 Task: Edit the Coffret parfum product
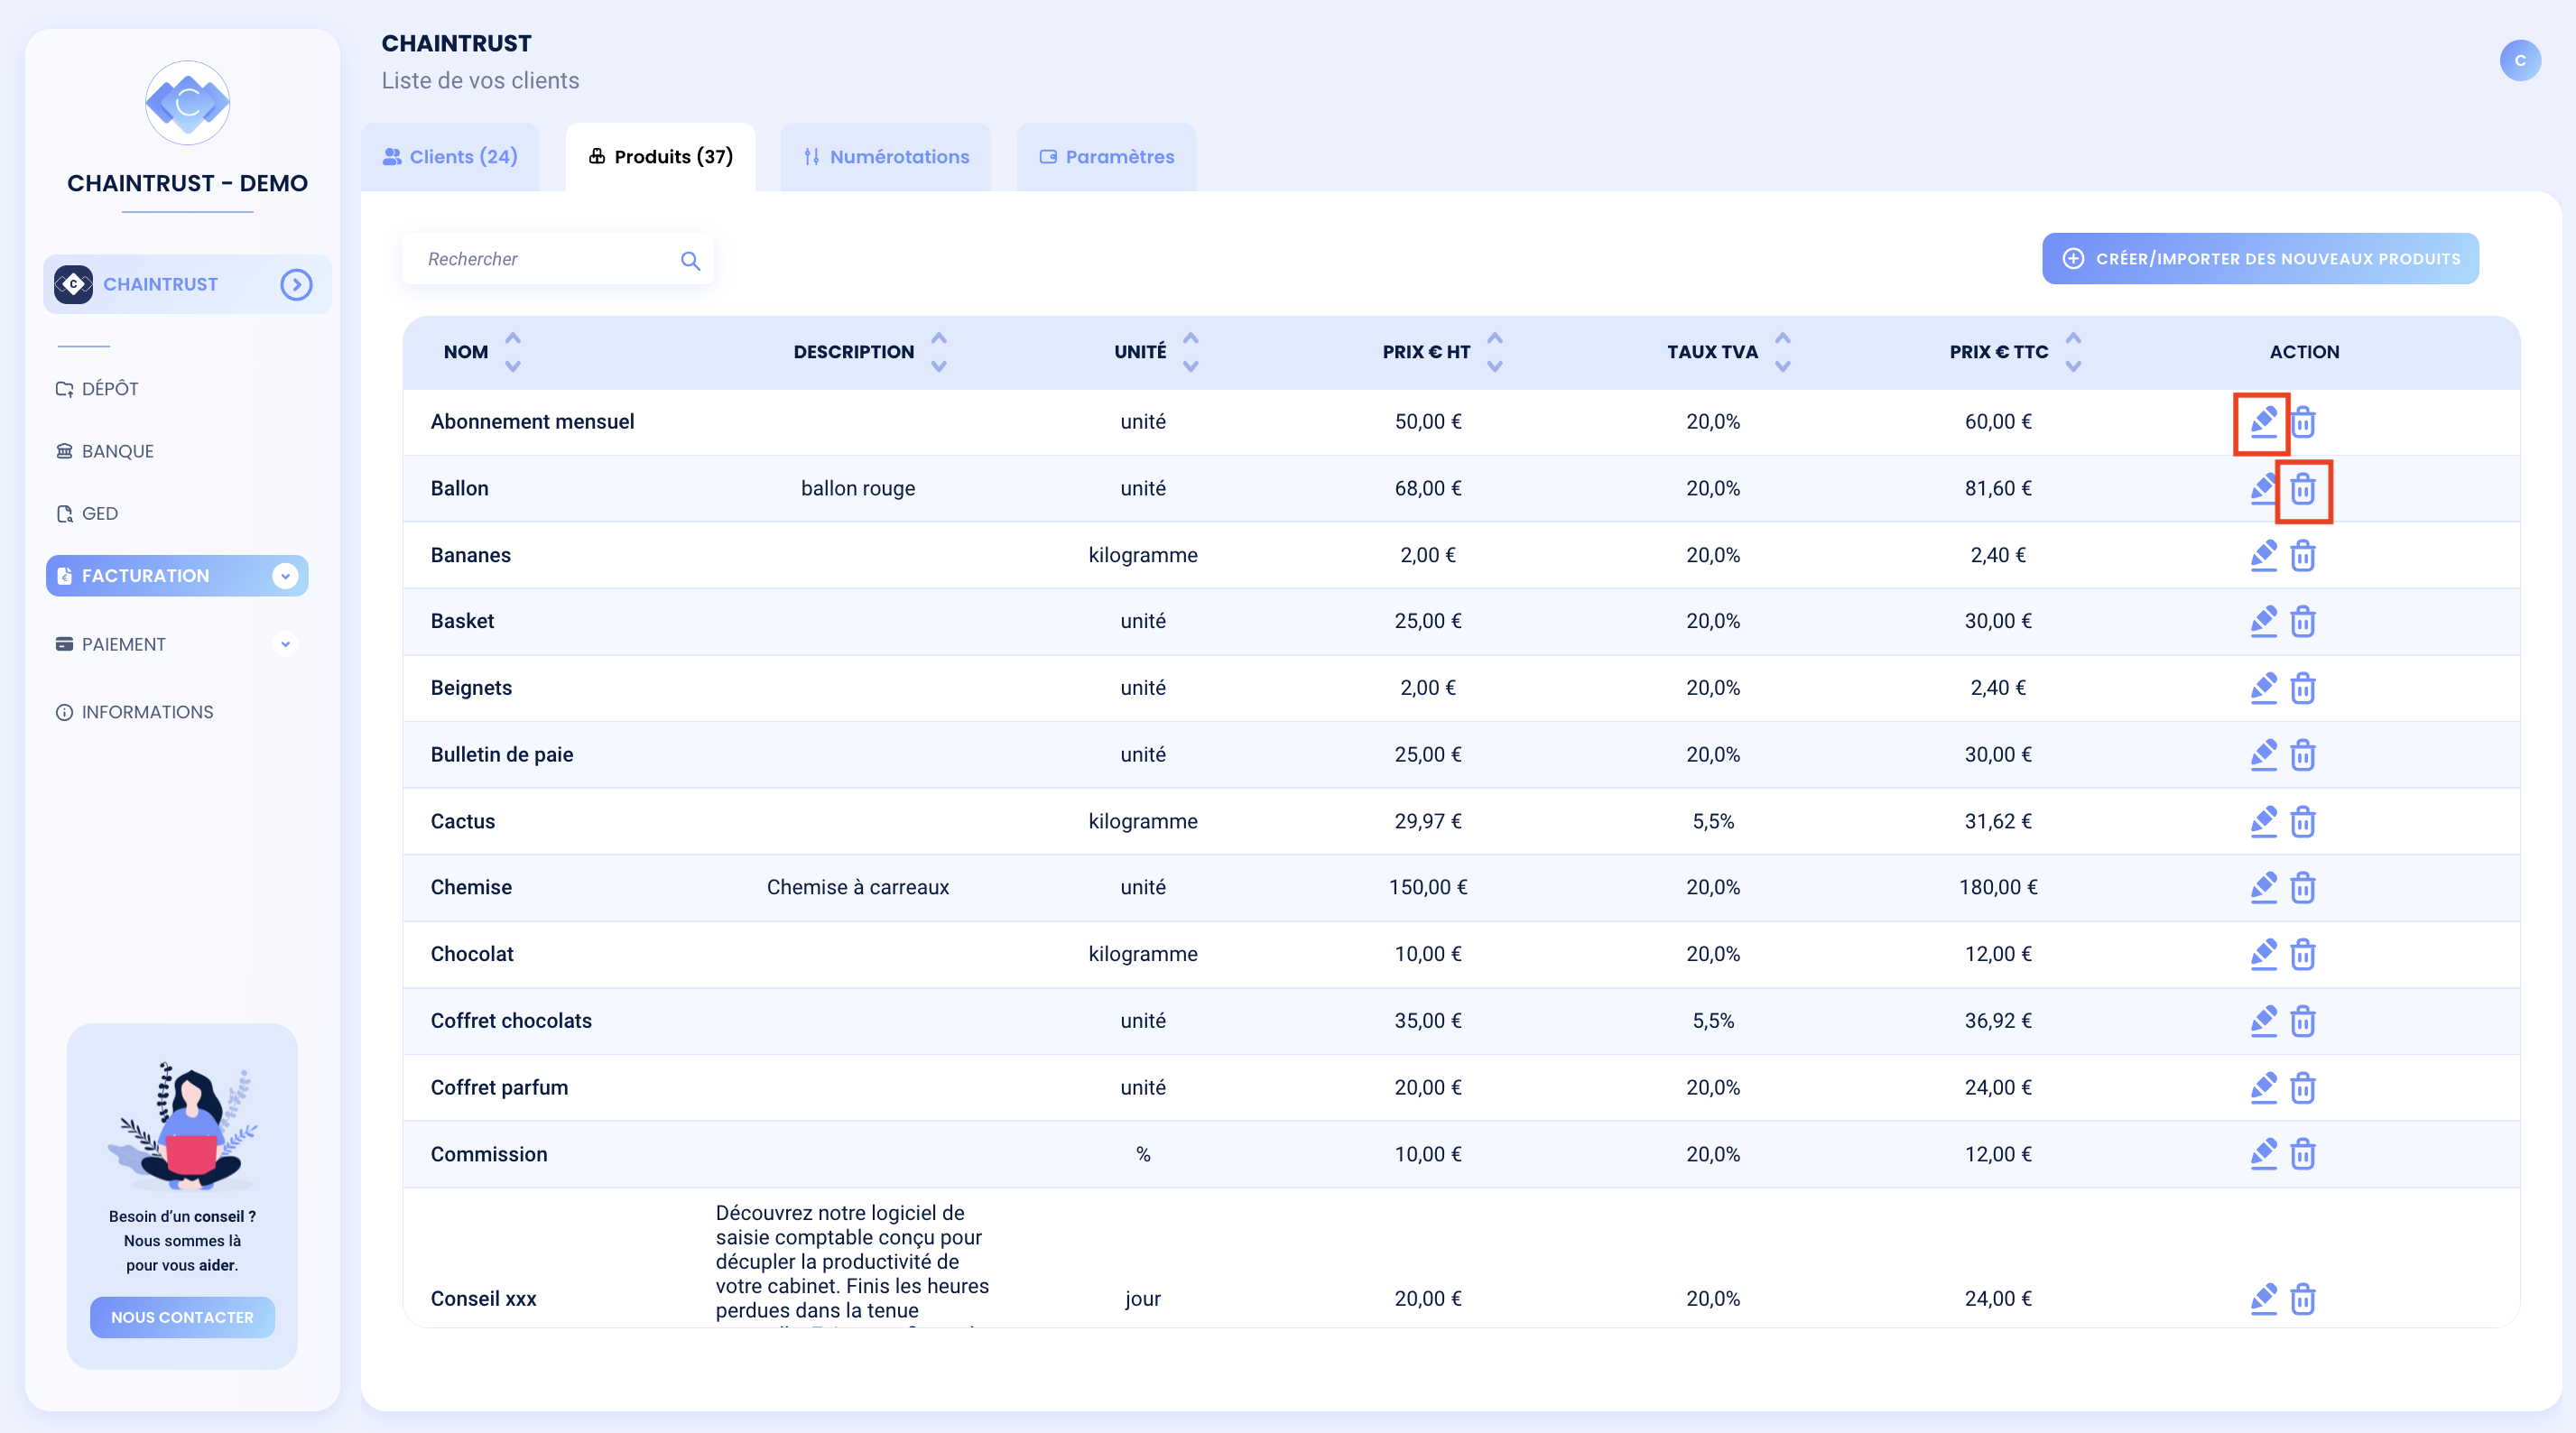(2263, 1087)
